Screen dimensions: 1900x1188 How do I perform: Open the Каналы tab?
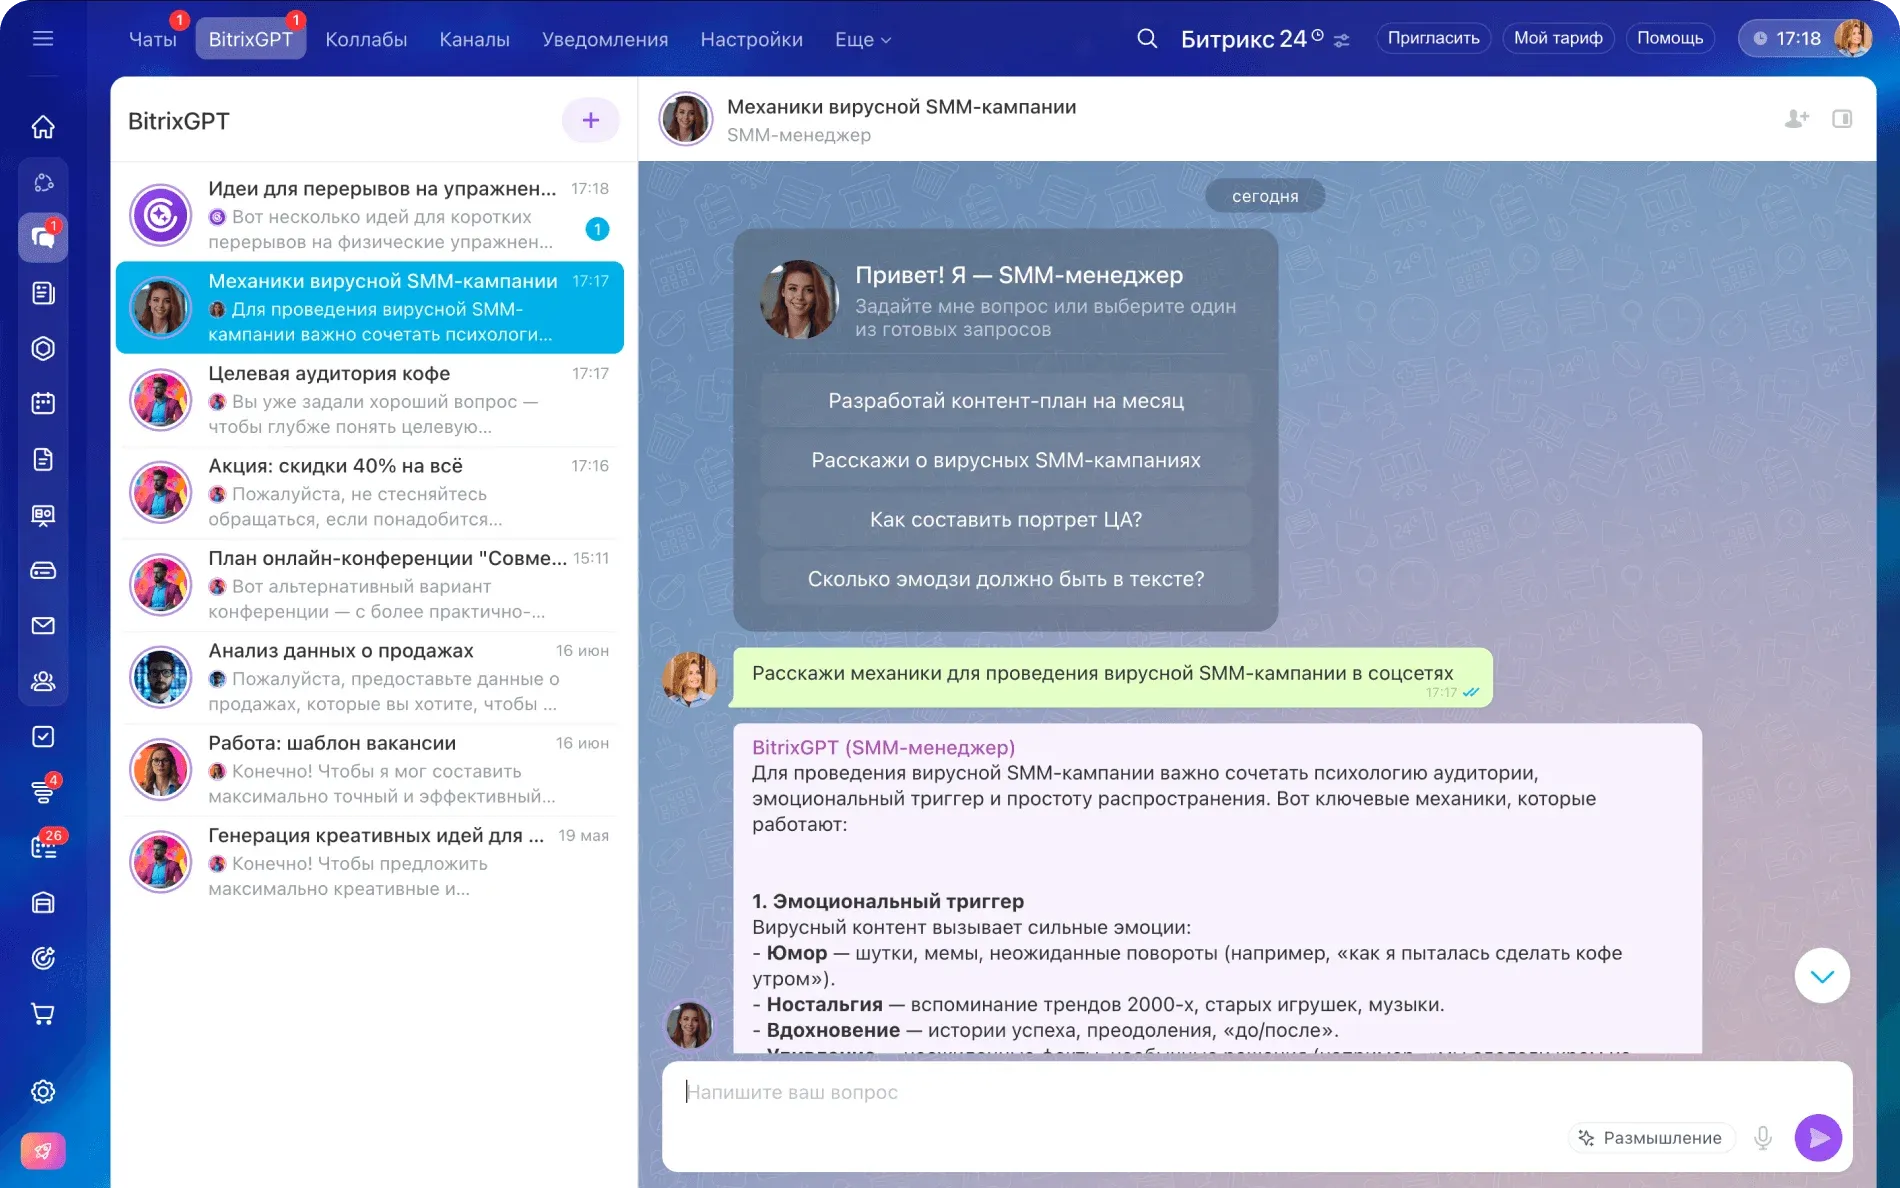tap(474, 40)
